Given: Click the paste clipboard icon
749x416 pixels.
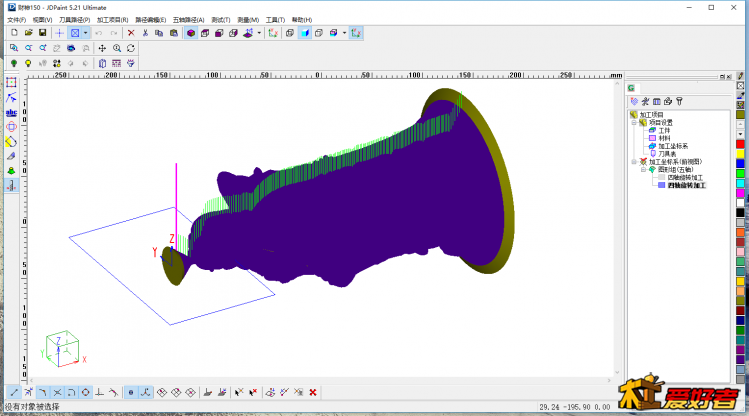Looking at the screenshot, I should tap(174, 33).
